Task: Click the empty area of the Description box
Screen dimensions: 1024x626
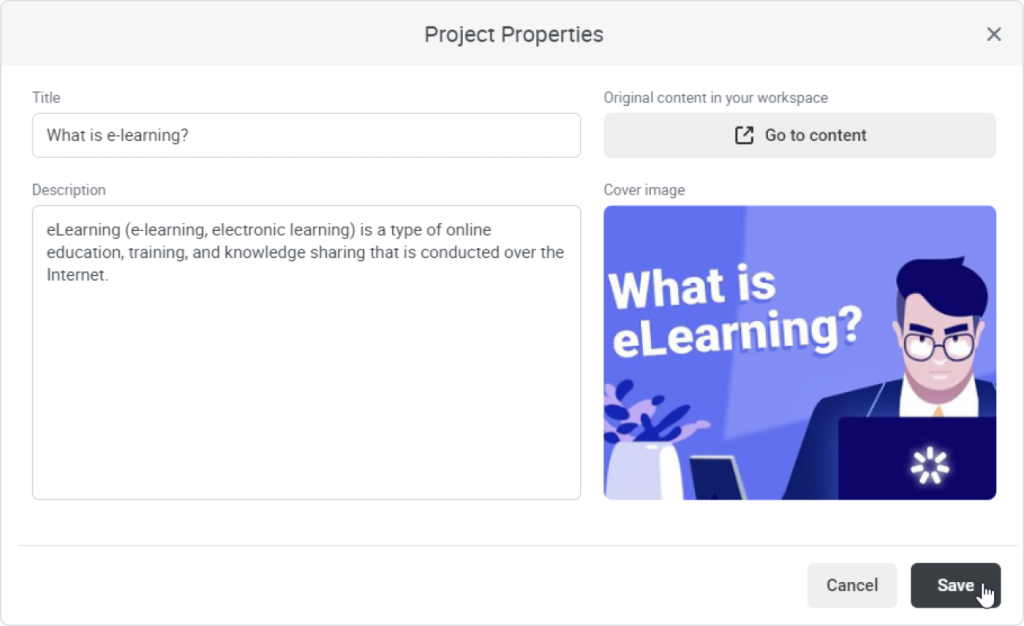Action: 306,400
